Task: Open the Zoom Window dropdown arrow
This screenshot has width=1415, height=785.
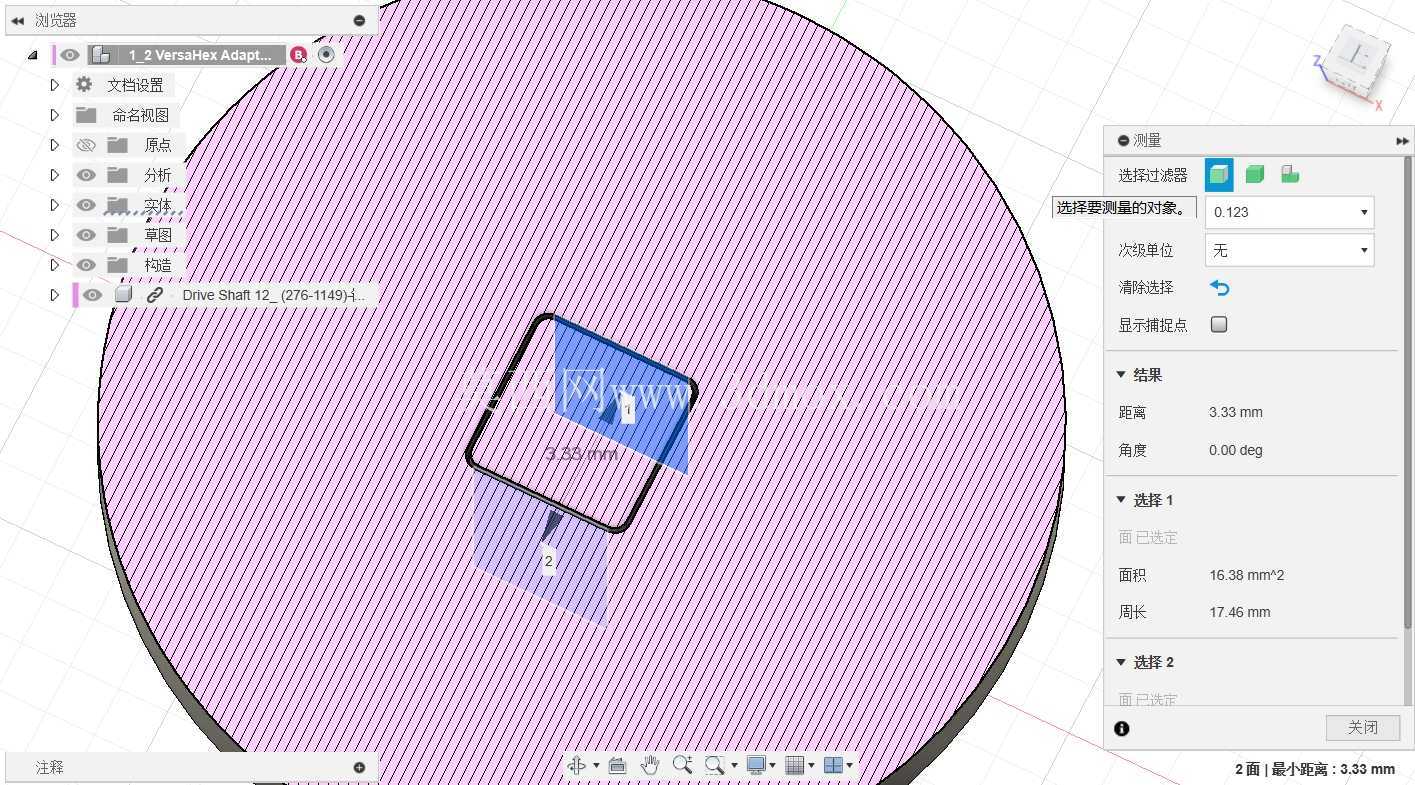Action: (x=734, y=766)
